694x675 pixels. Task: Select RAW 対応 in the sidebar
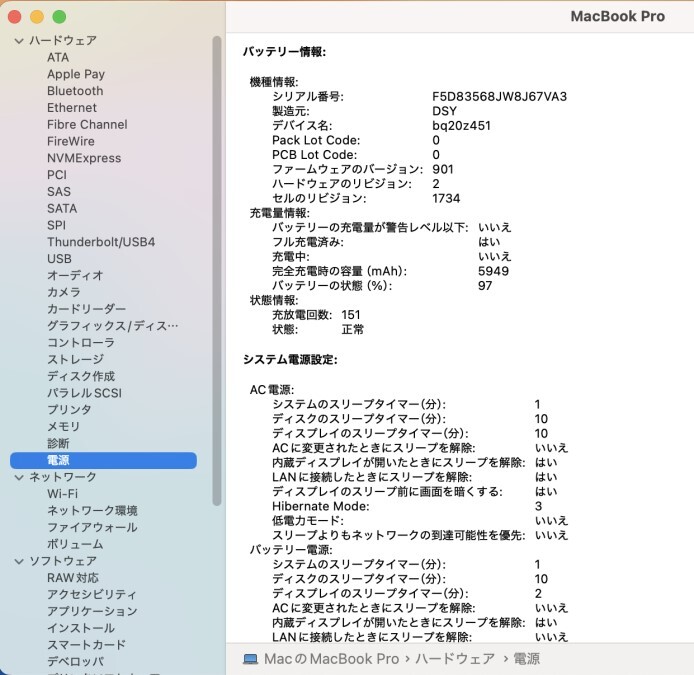(x=73, y=578)
